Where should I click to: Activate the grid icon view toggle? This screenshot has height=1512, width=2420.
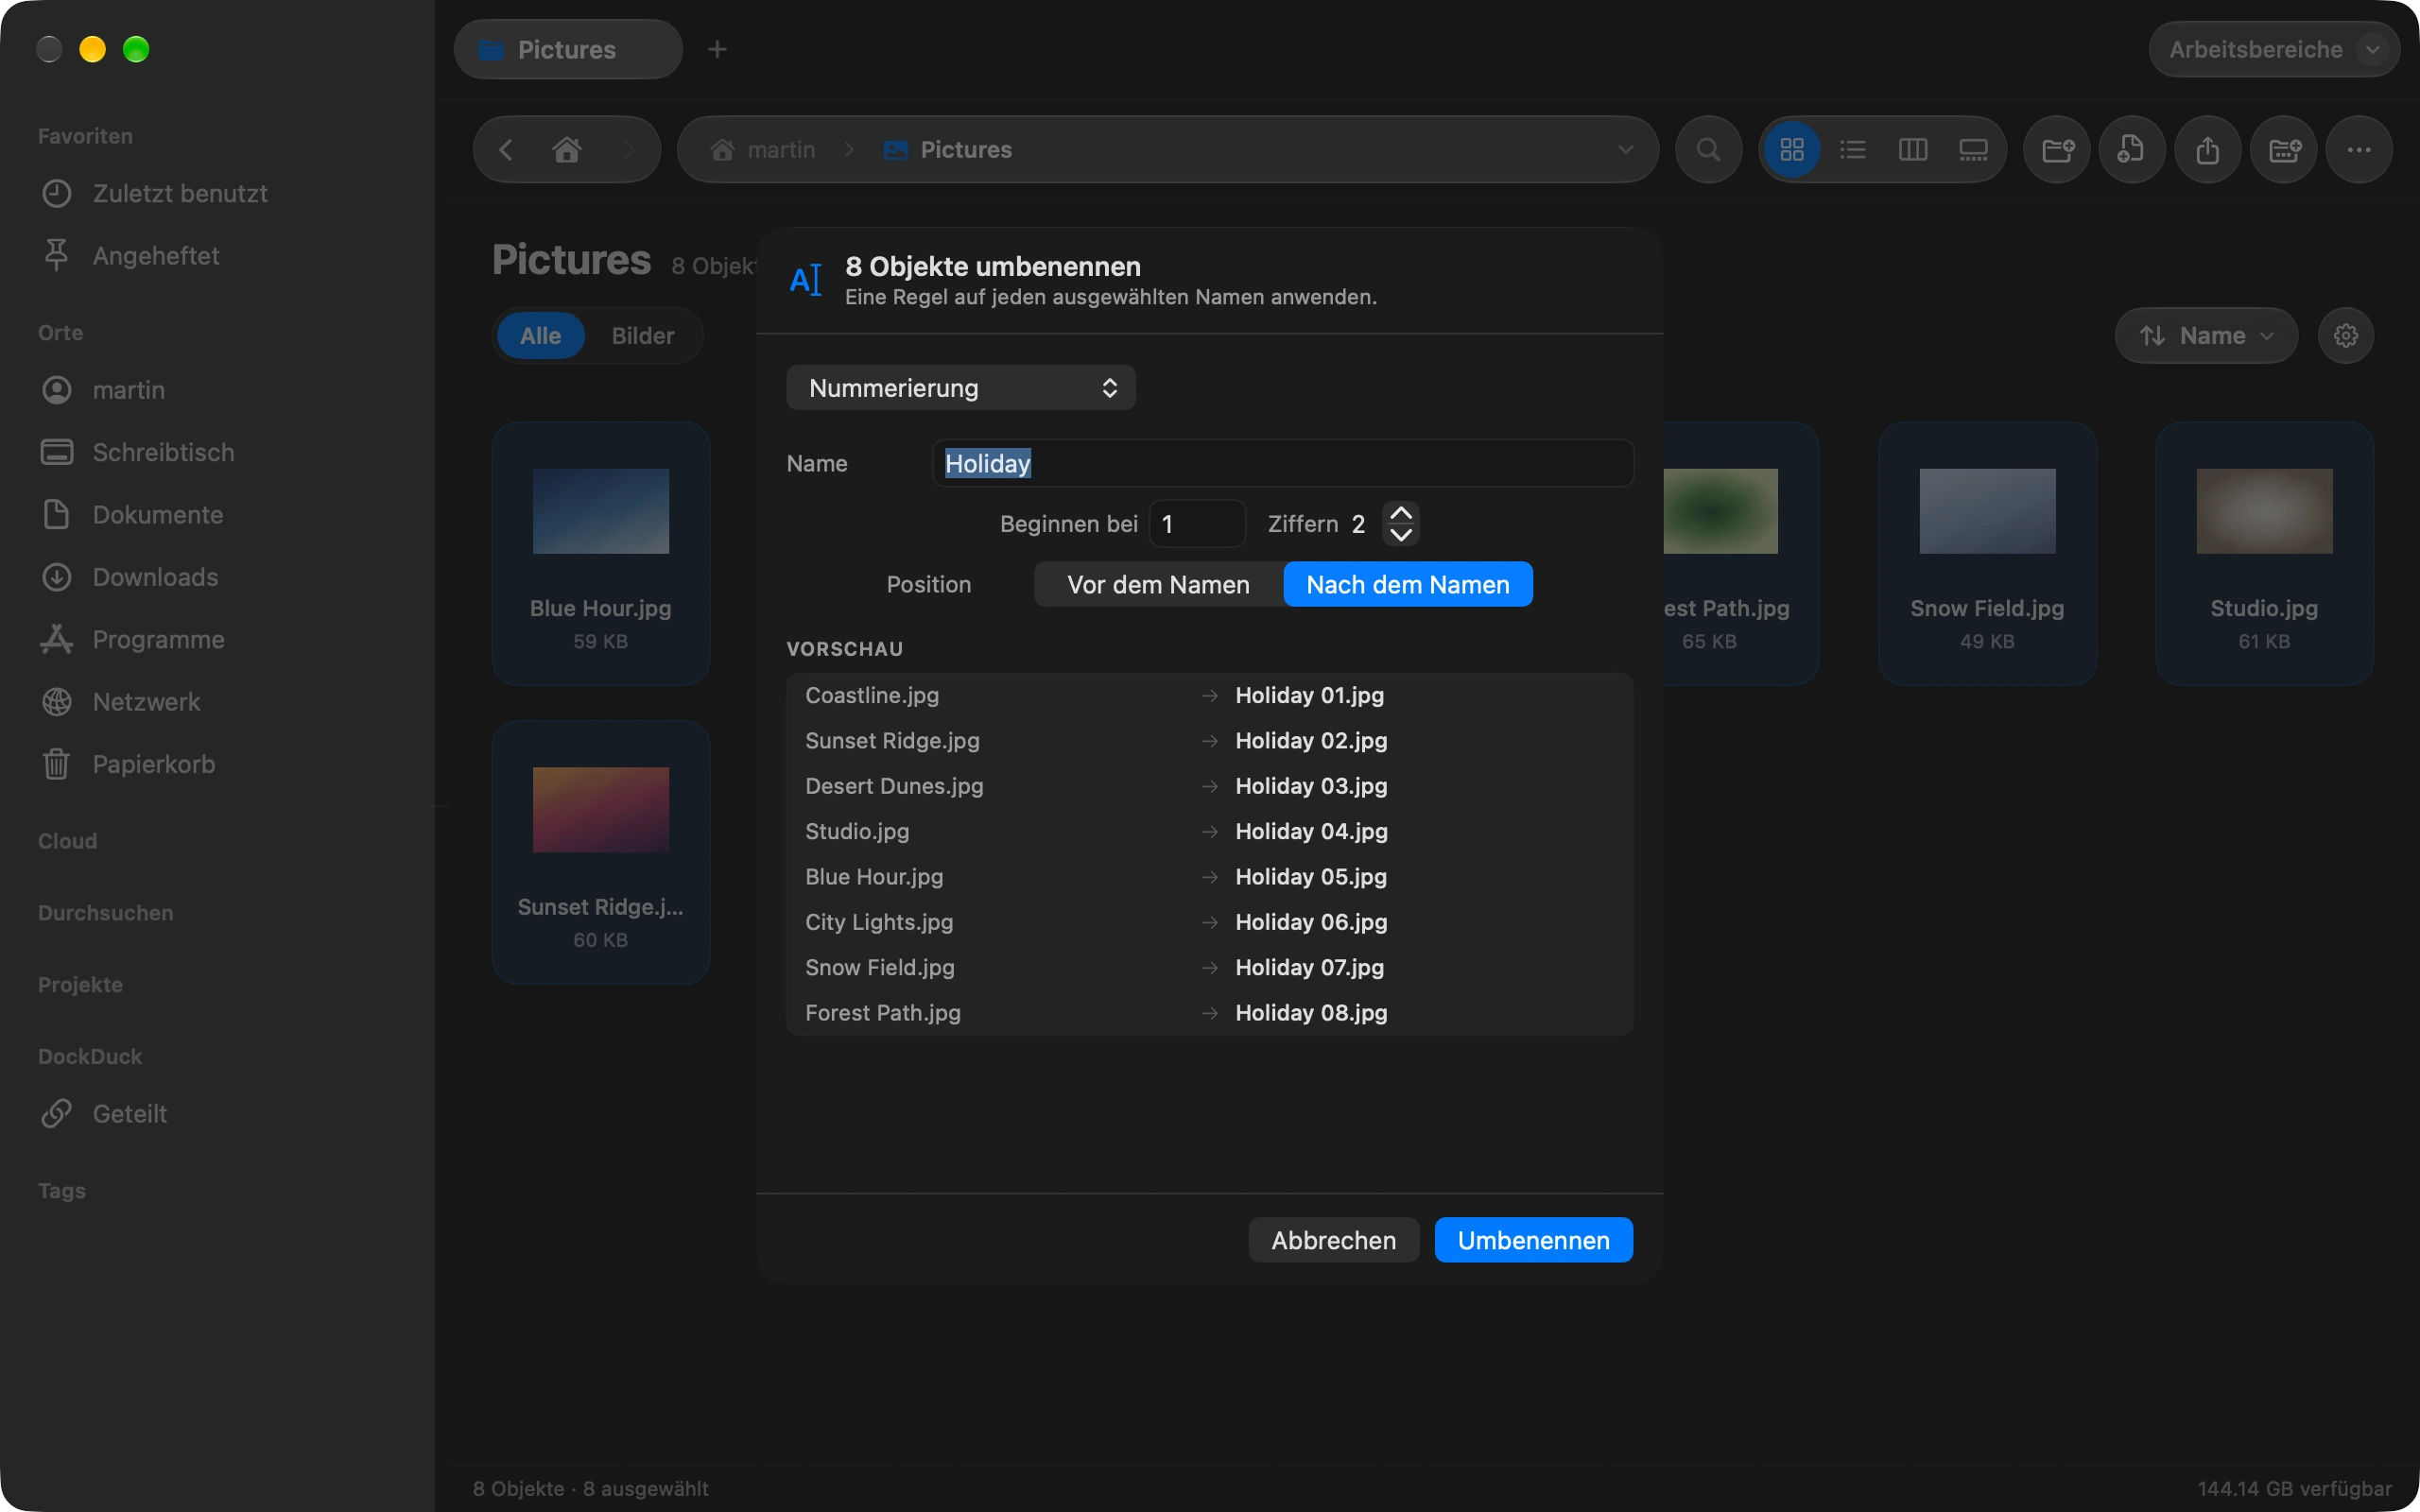1792,150
